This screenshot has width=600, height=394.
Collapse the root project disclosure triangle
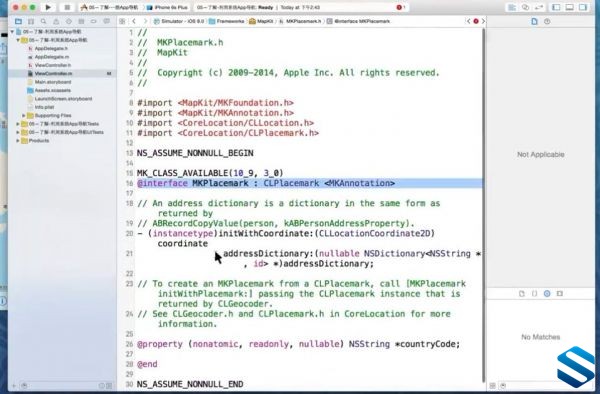(12, 32)
